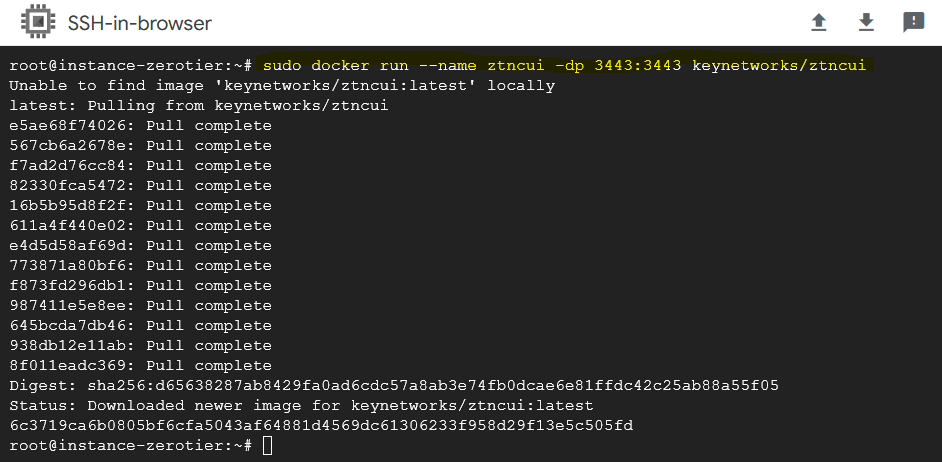Image resolution: width=942 pixels, height=462 pixels.
Task: Click the container ID starting with 6c3719ca
Action: click(x=321, y=426)
